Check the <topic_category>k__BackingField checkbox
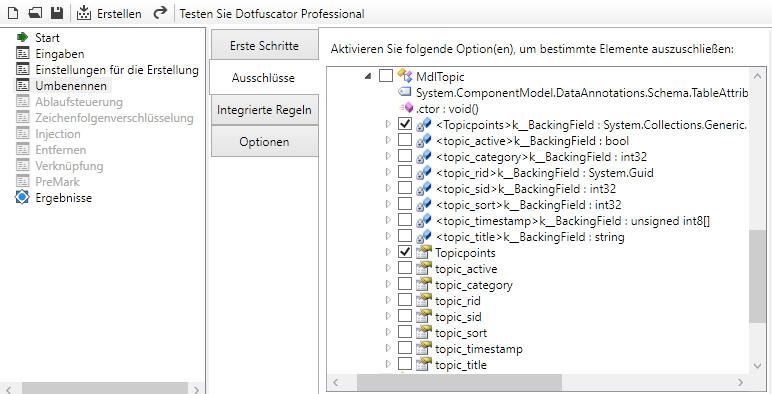Screen dimensions: 772x394 pyautogui.click(x=405, y=156)
